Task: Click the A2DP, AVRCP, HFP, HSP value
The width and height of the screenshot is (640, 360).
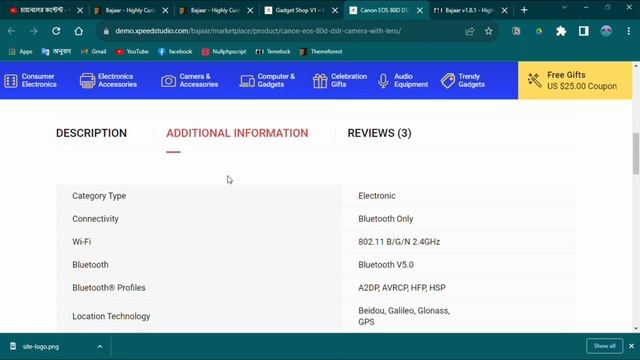Action: [x=402, y=288]
